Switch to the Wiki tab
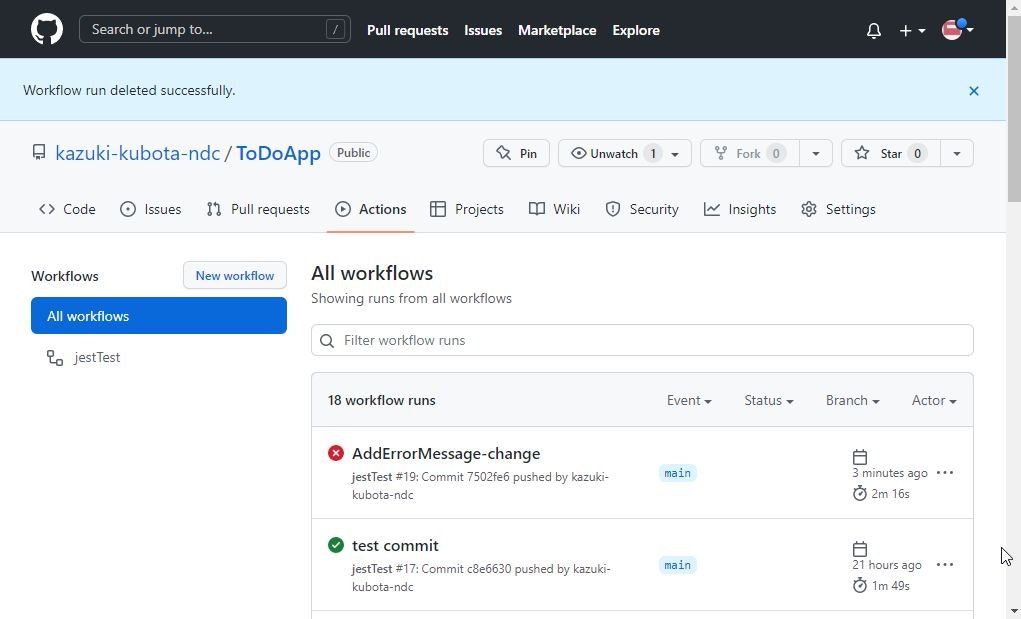The height and width of the screenshot is (619, 1021). [x=554, y=209]
